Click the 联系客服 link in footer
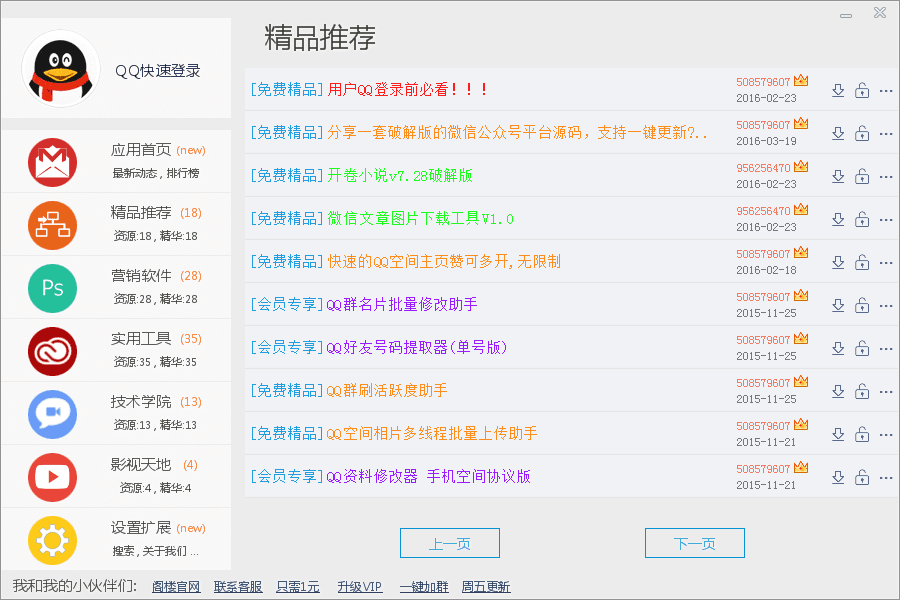Screen dimensions: 900x600 tap(238, 587)
